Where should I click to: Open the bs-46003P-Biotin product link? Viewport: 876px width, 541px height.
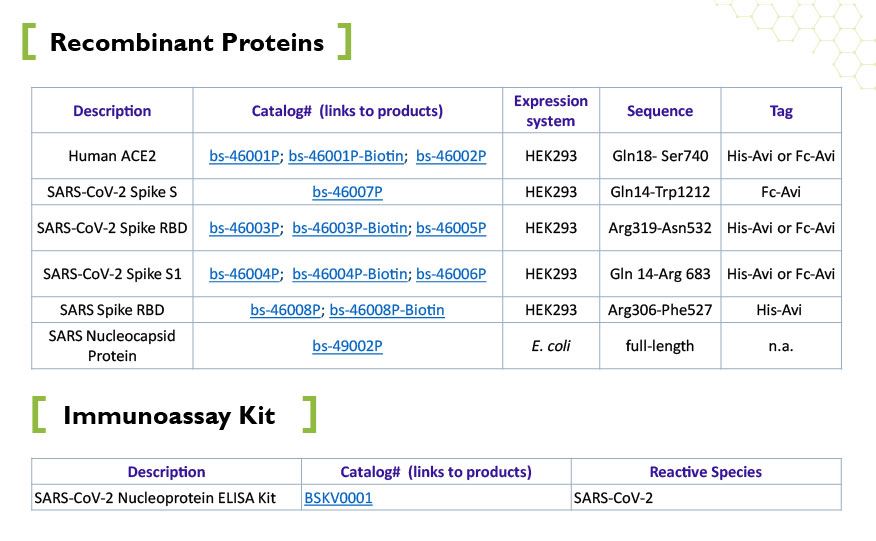pos(350,228)
